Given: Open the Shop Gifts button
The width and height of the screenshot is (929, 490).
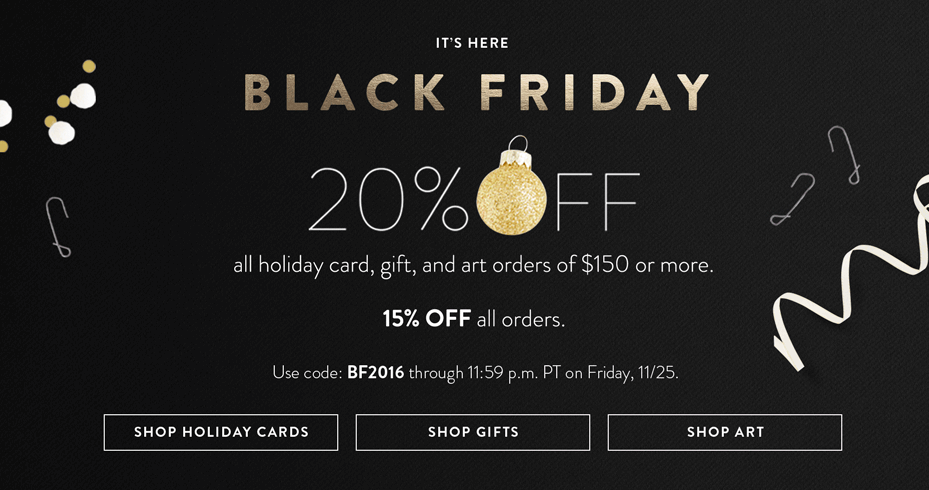Looking at the screenshot, I should 473,432.
